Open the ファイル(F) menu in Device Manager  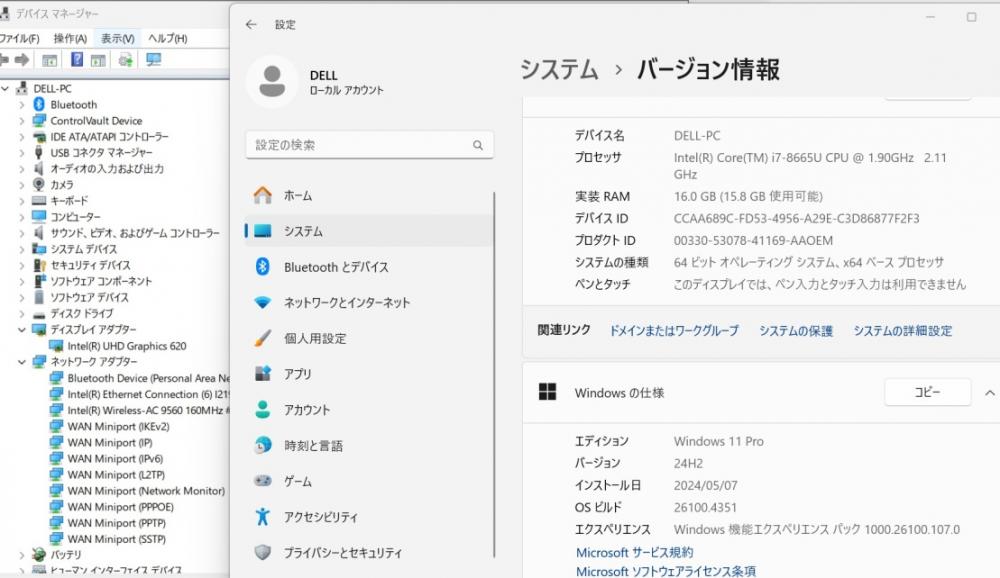click(x=19, y=38)
